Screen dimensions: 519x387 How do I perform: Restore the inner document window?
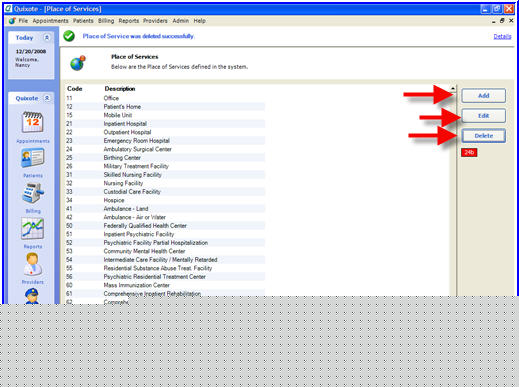pos(502,21)
